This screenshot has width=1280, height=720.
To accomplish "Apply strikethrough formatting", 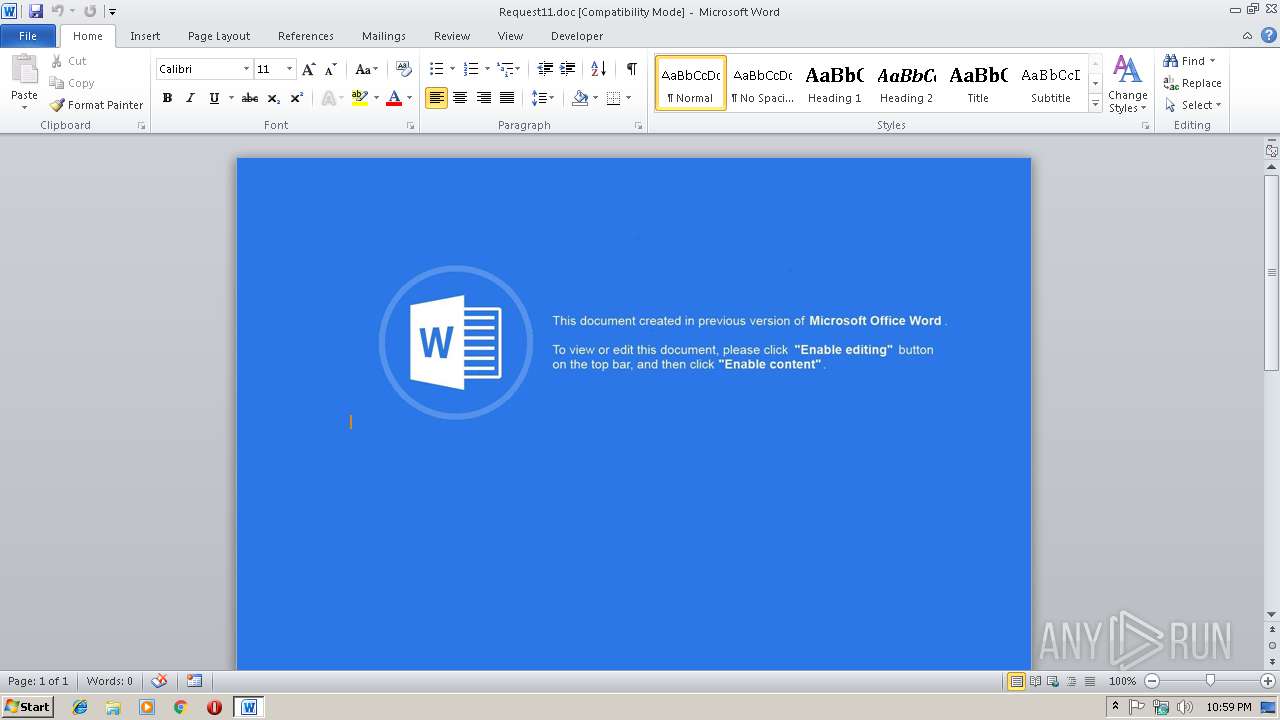I will point(250,98).
